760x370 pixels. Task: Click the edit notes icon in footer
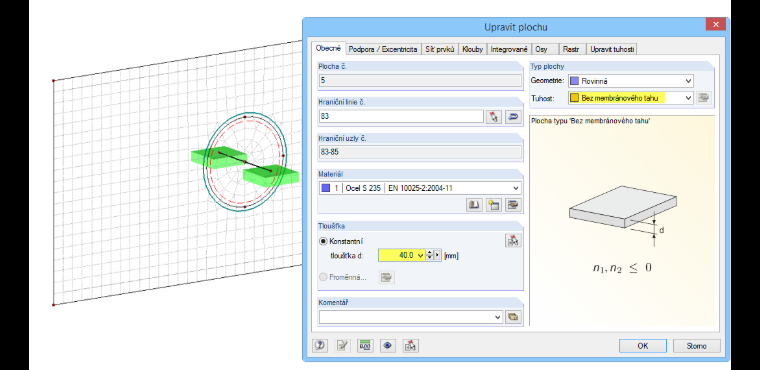[343, 346]
